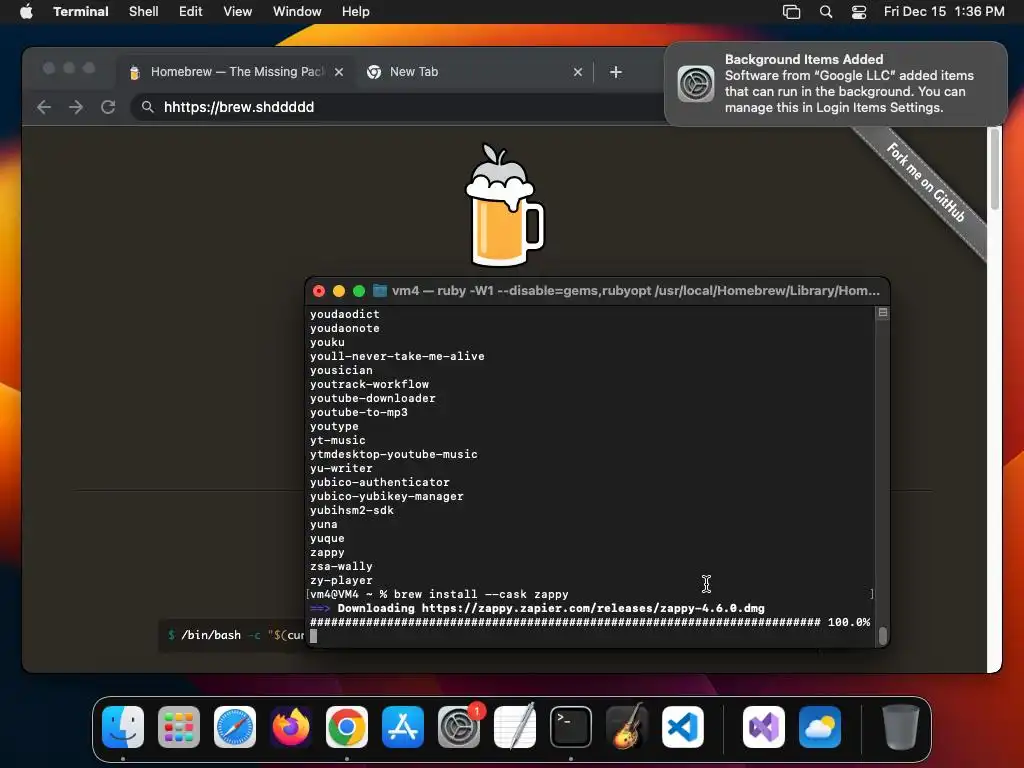Open TextEdit from the Dock
The image size is (1024, 768).
(x=515, y=727)
